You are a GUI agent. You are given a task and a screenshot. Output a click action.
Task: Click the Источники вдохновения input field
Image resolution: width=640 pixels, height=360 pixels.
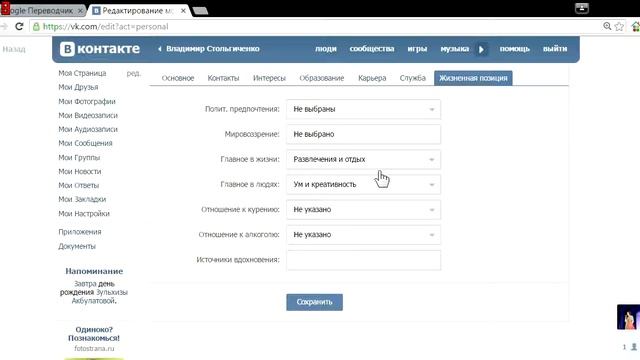(x=363, y=260)
